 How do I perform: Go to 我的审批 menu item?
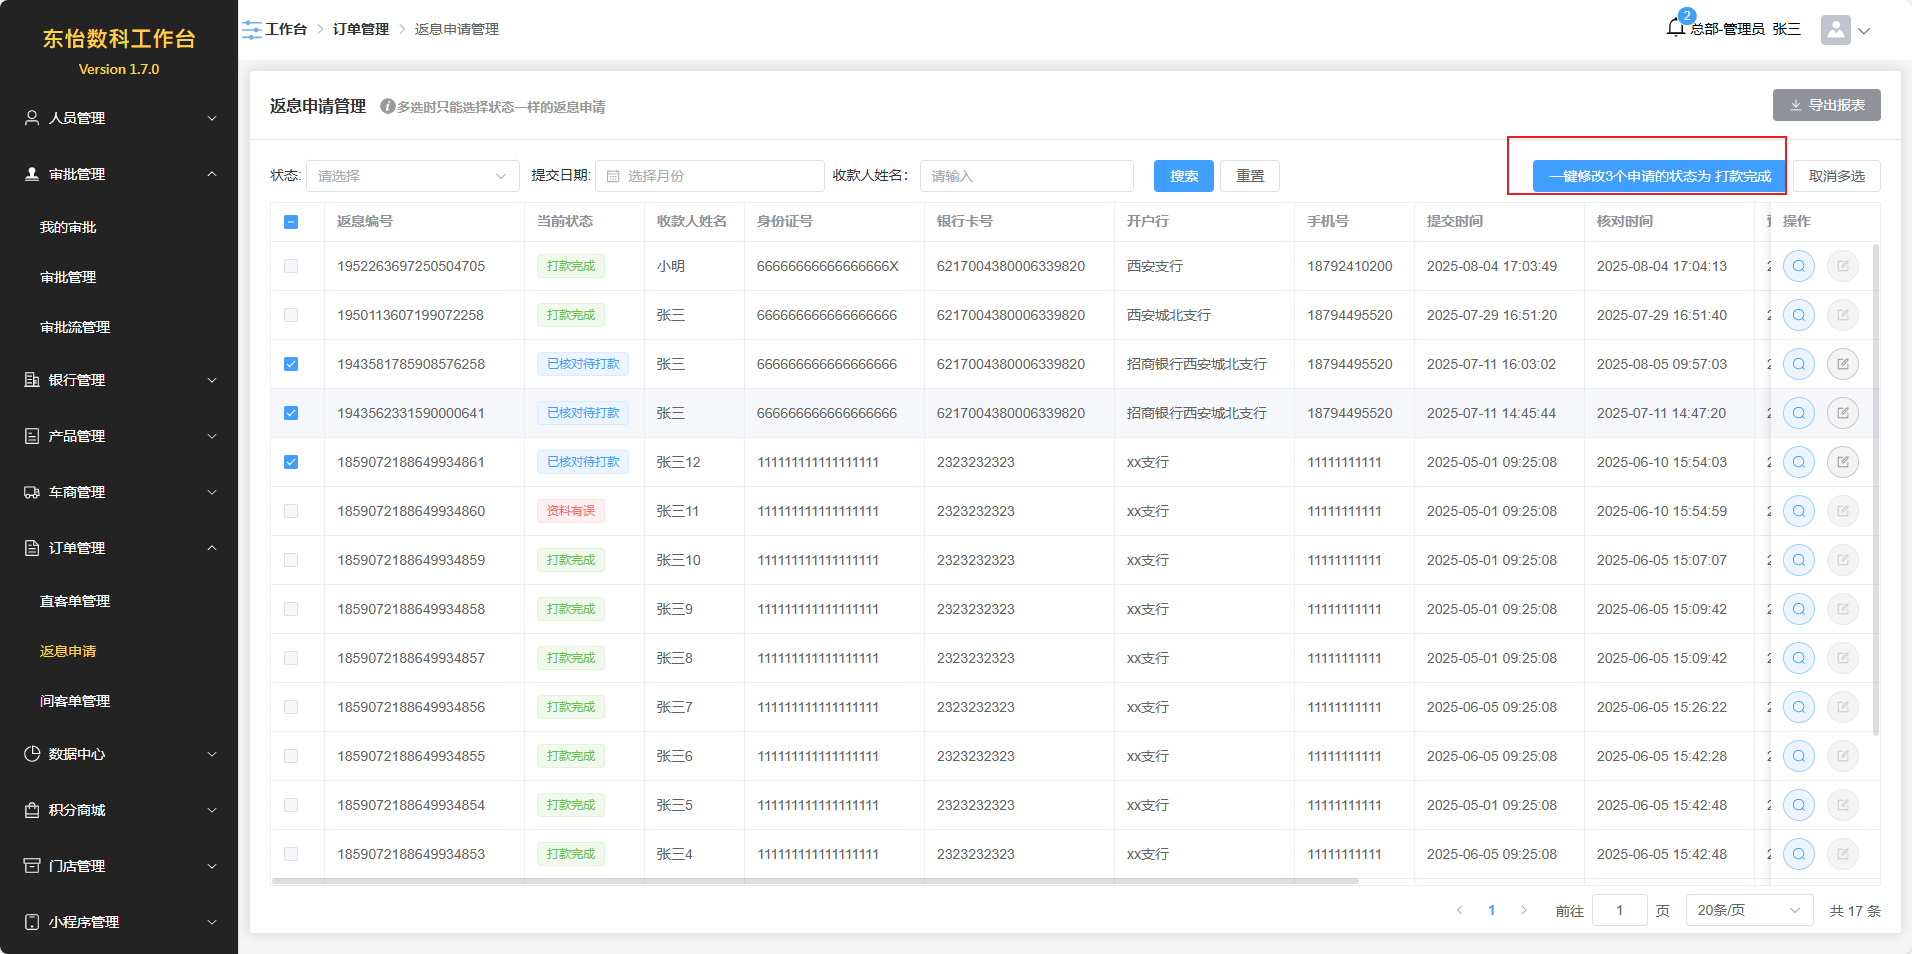pos(68,227)
